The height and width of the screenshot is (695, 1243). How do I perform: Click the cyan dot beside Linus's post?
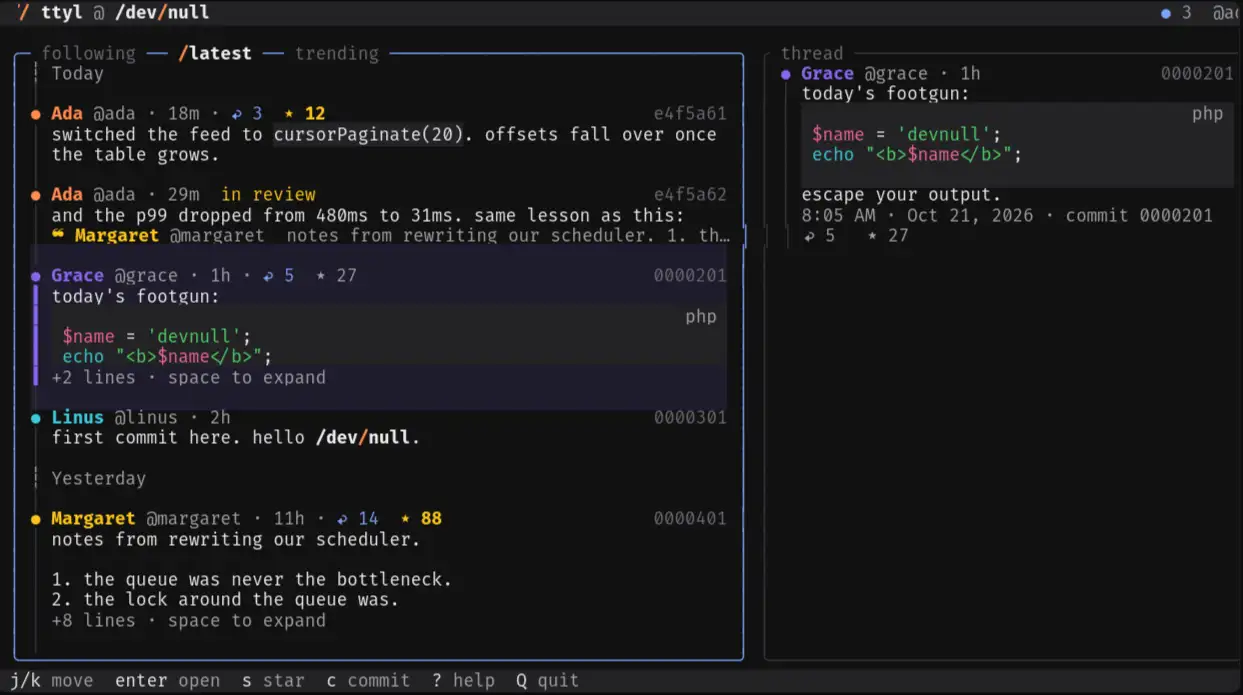[x=36, y=418]
